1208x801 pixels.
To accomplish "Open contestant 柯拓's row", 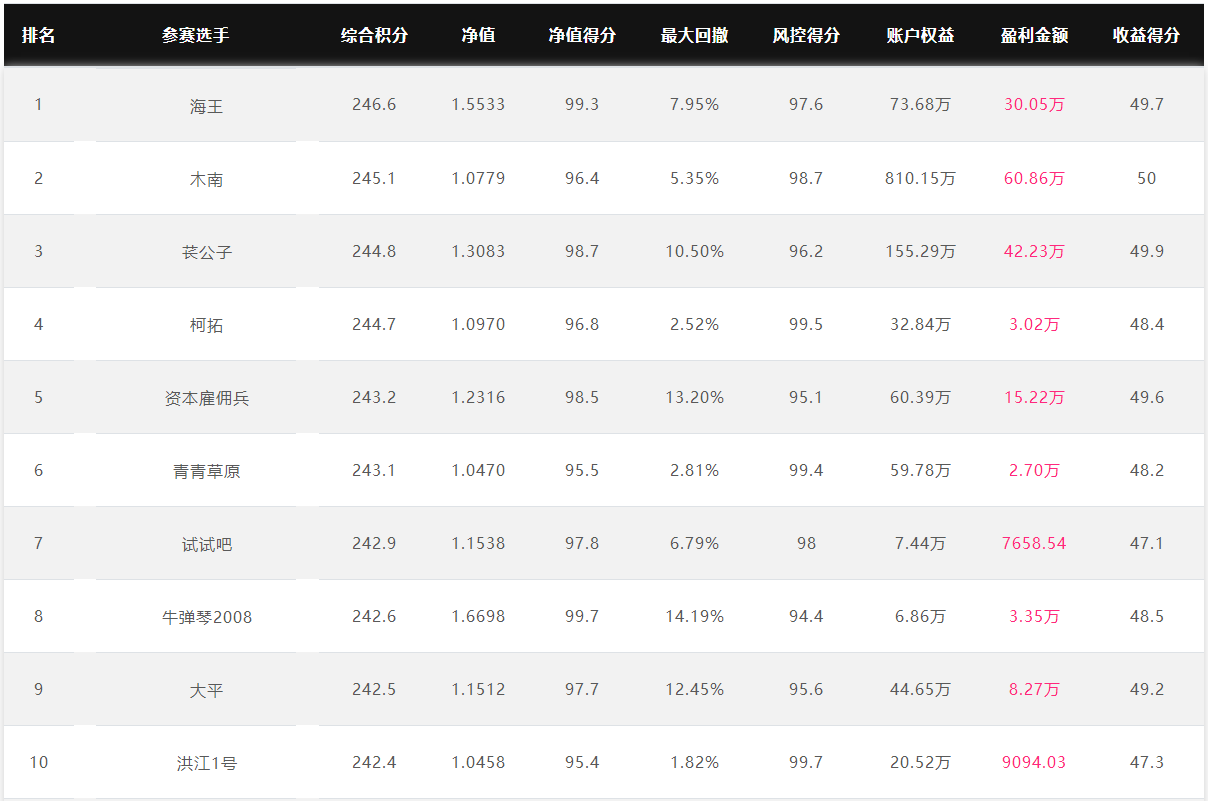I will point(206,325).
